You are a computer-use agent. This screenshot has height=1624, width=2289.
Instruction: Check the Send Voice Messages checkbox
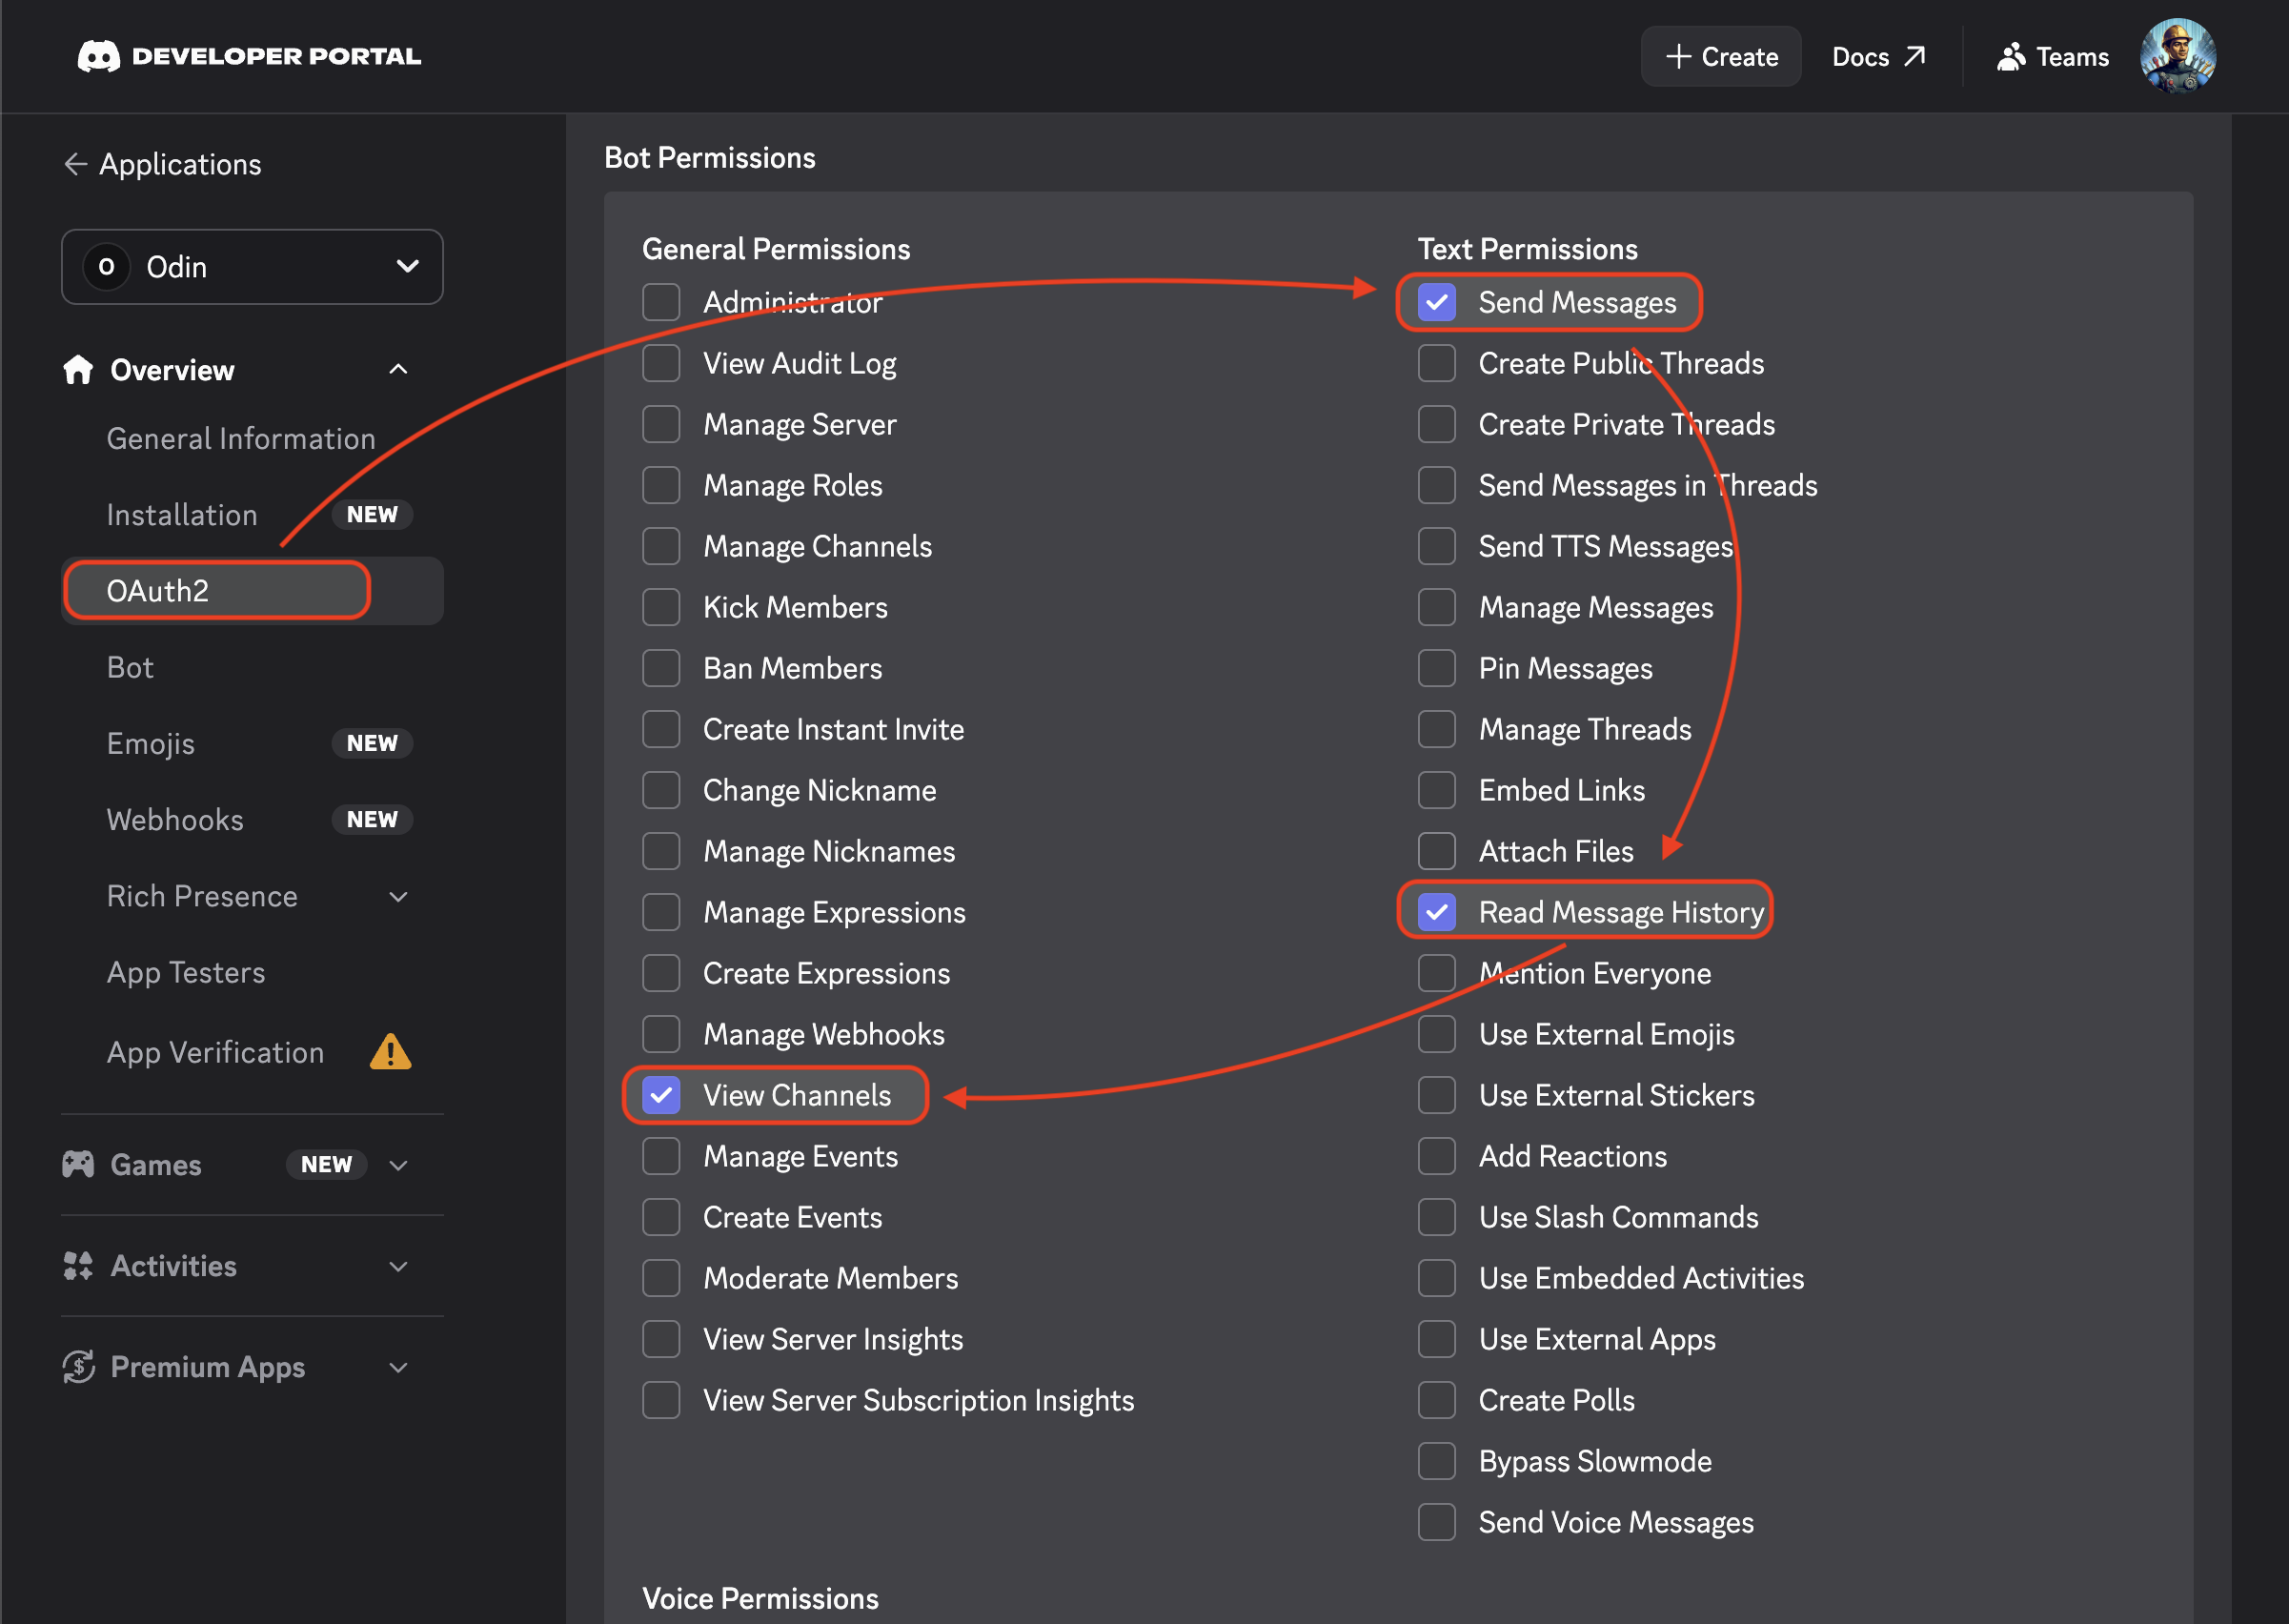(x=1436, y=1522)
